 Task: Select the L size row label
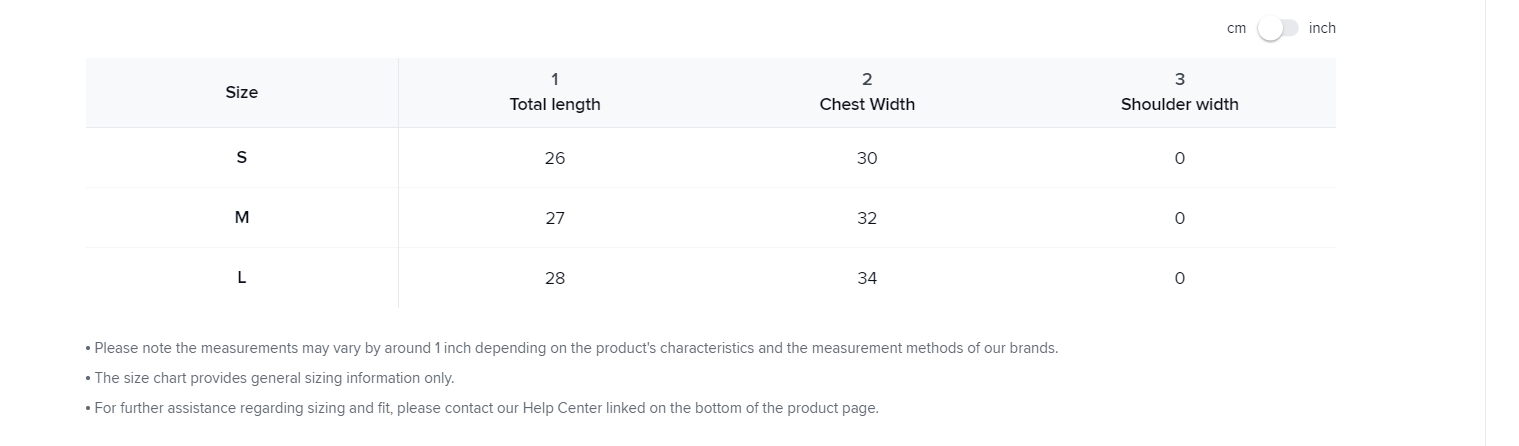(x=242, y=277)
